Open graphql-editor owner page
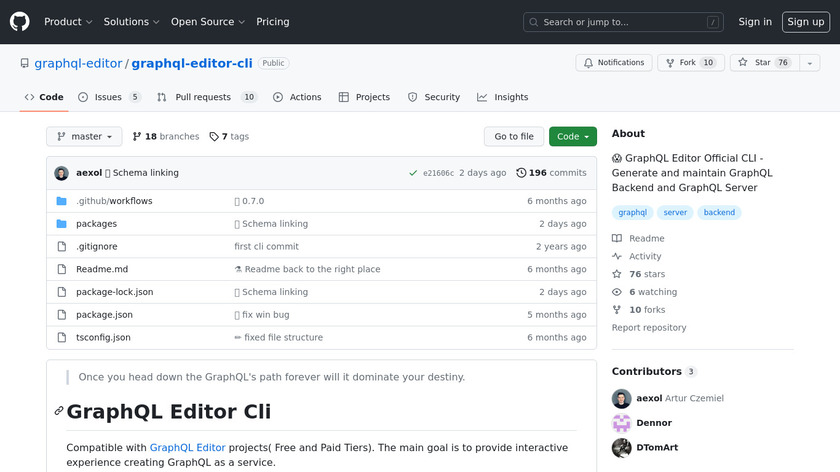840x472 pixels. point(78,63)
